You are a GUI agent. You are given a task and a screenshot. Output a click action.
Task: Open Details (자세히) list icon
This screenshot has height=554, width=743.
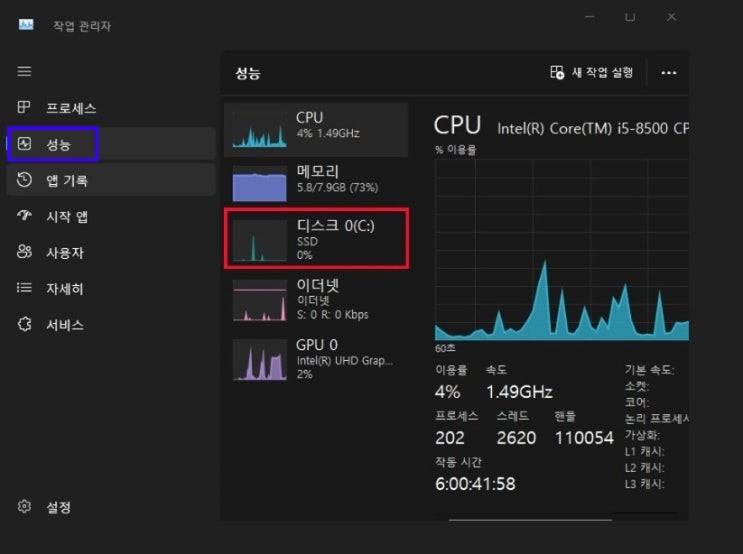[25, 288]
